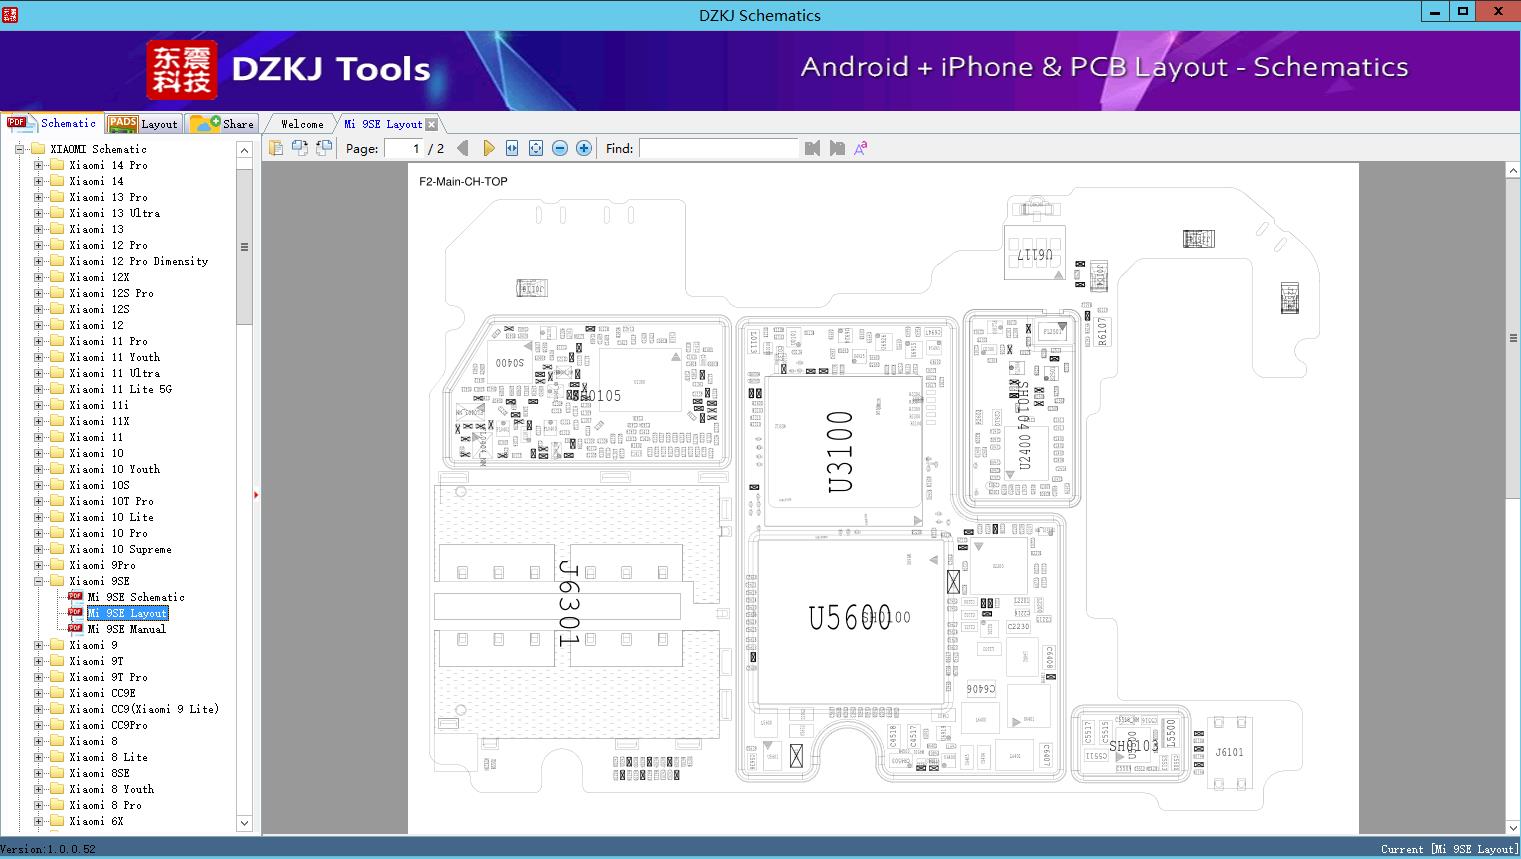Click the PDF icon beside Mi 9SE Manual
Image resolution: width=1521 pixels, height=859 pixels.
[75, 629]
